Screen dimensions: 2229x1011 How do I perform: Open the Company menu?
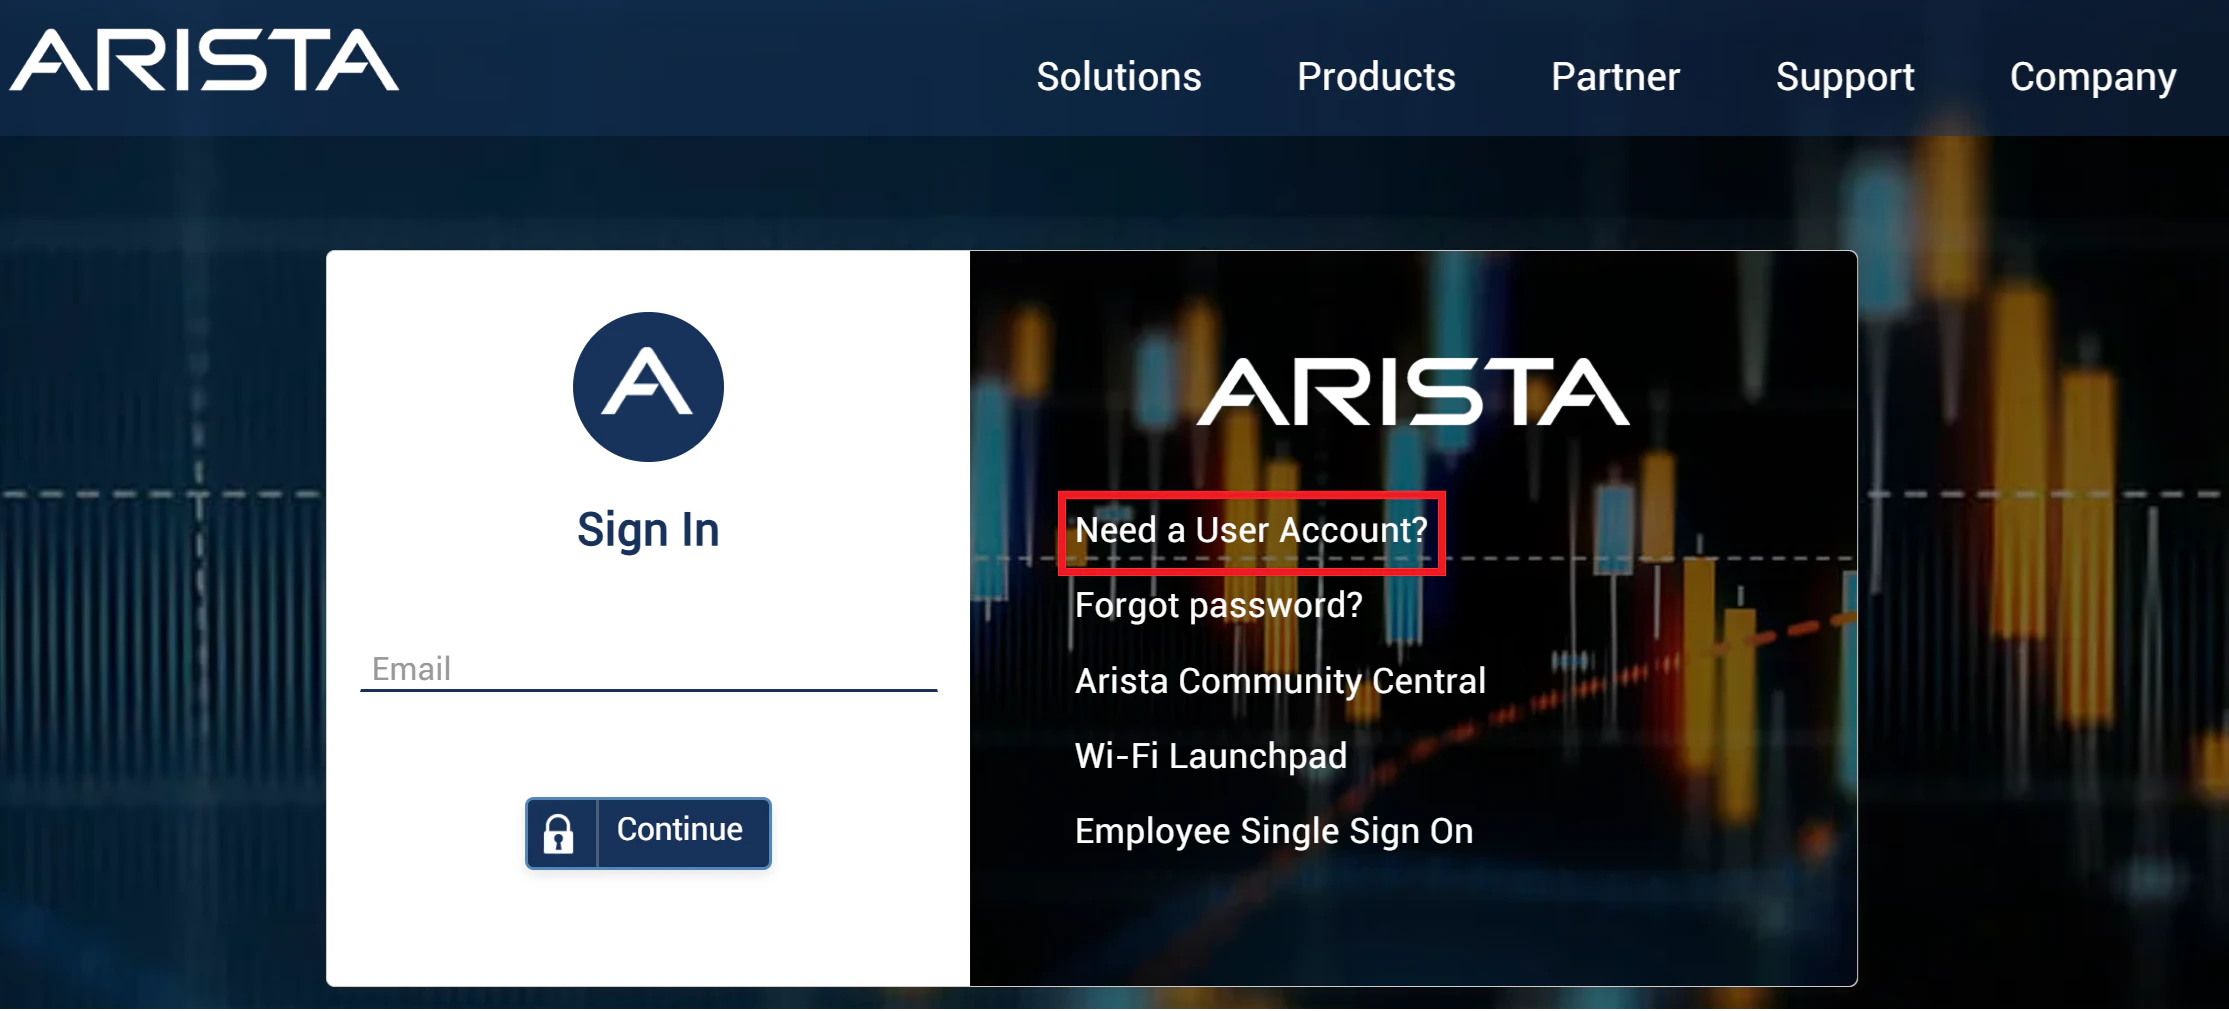click(2093, 78)
